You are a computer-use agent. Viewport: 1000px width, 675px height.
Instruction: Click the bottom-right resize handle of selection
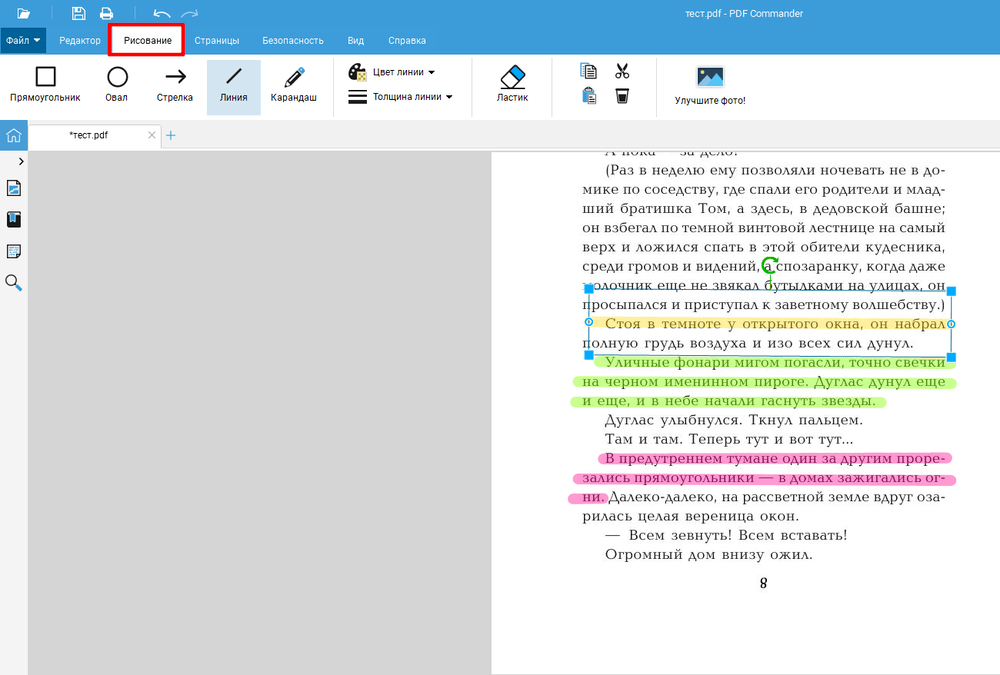point(951,357)
